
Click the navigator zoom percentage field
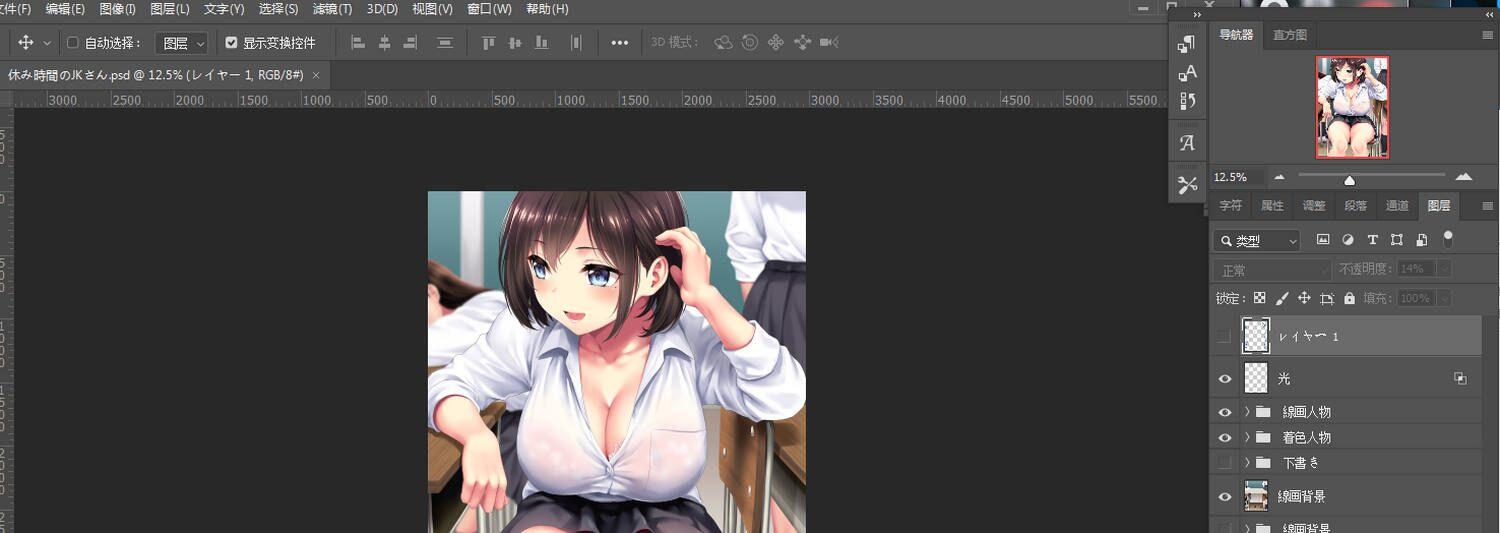[x=1237, y=177]
